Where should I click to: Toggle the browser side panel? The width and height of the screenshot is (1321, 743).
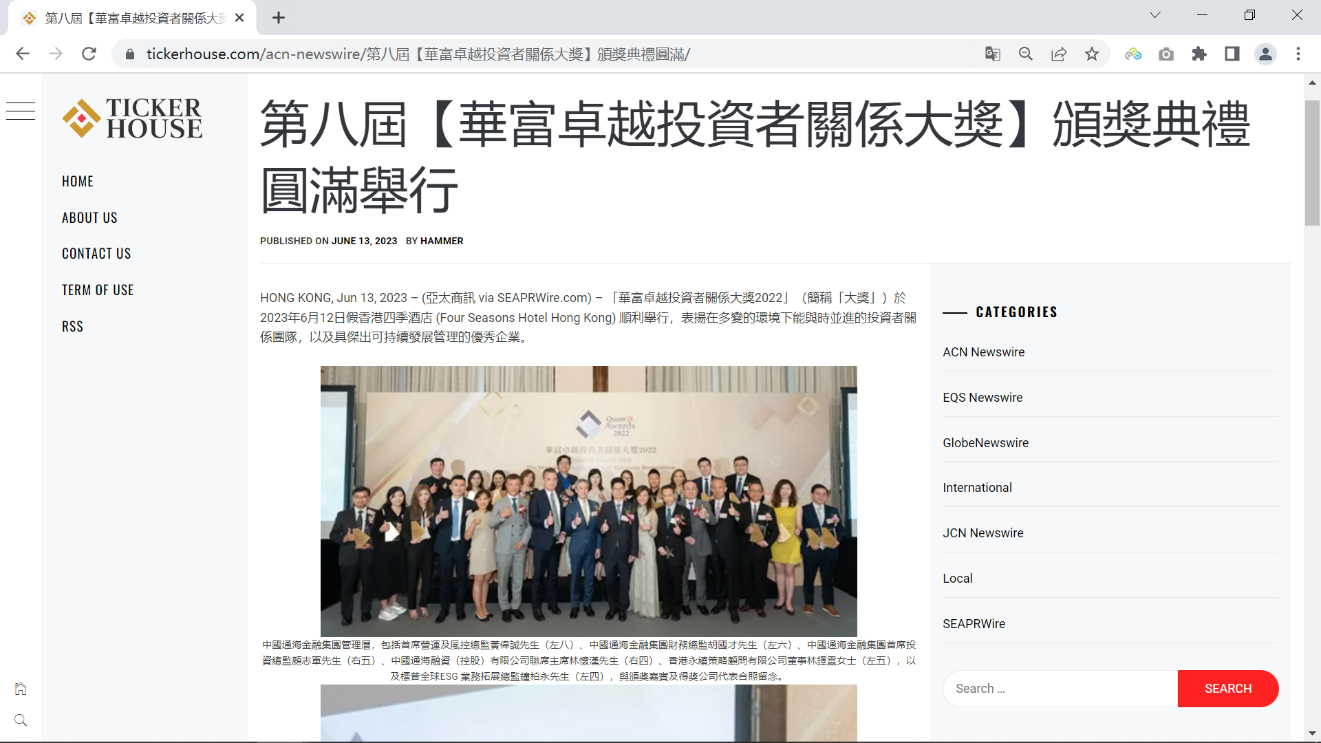click(1232, 54)
